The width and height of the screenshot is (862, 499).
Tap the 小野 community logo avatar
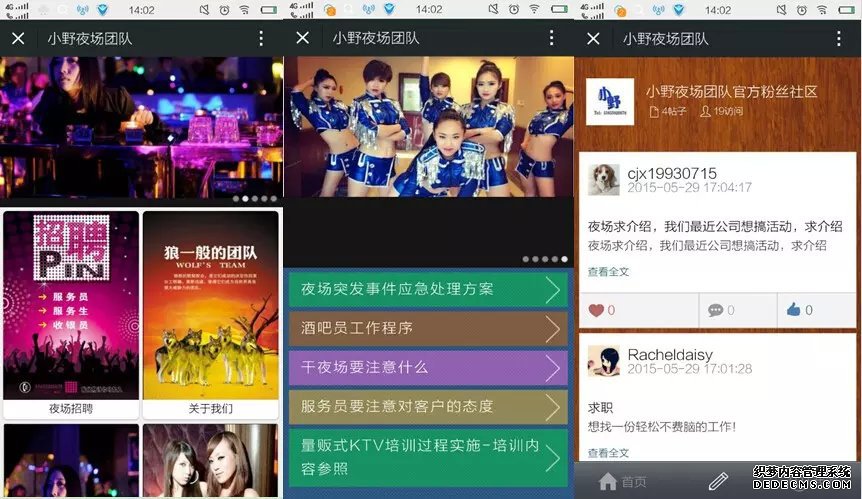(610, 102)
